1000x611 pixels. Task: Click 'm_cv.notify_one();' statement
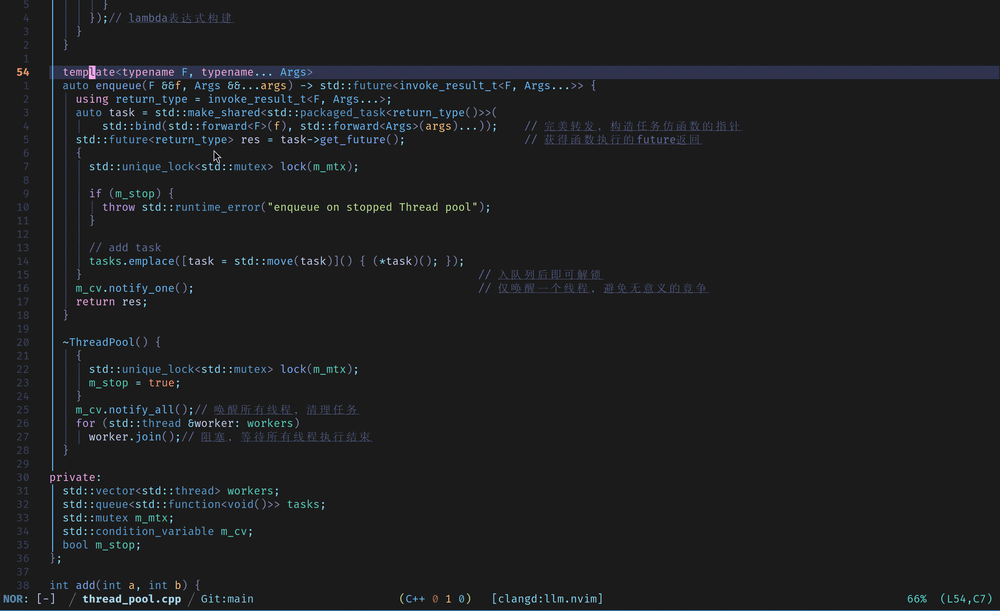point(135,288)
